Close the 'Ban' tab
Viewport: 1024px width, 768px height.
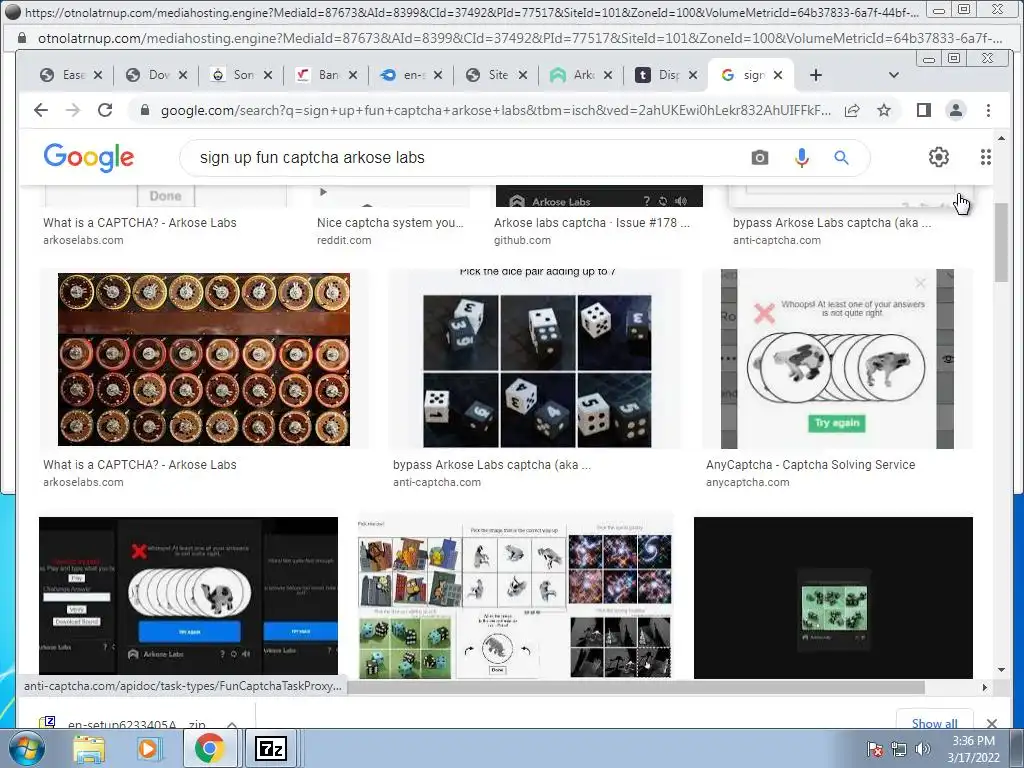click(353, 75)
